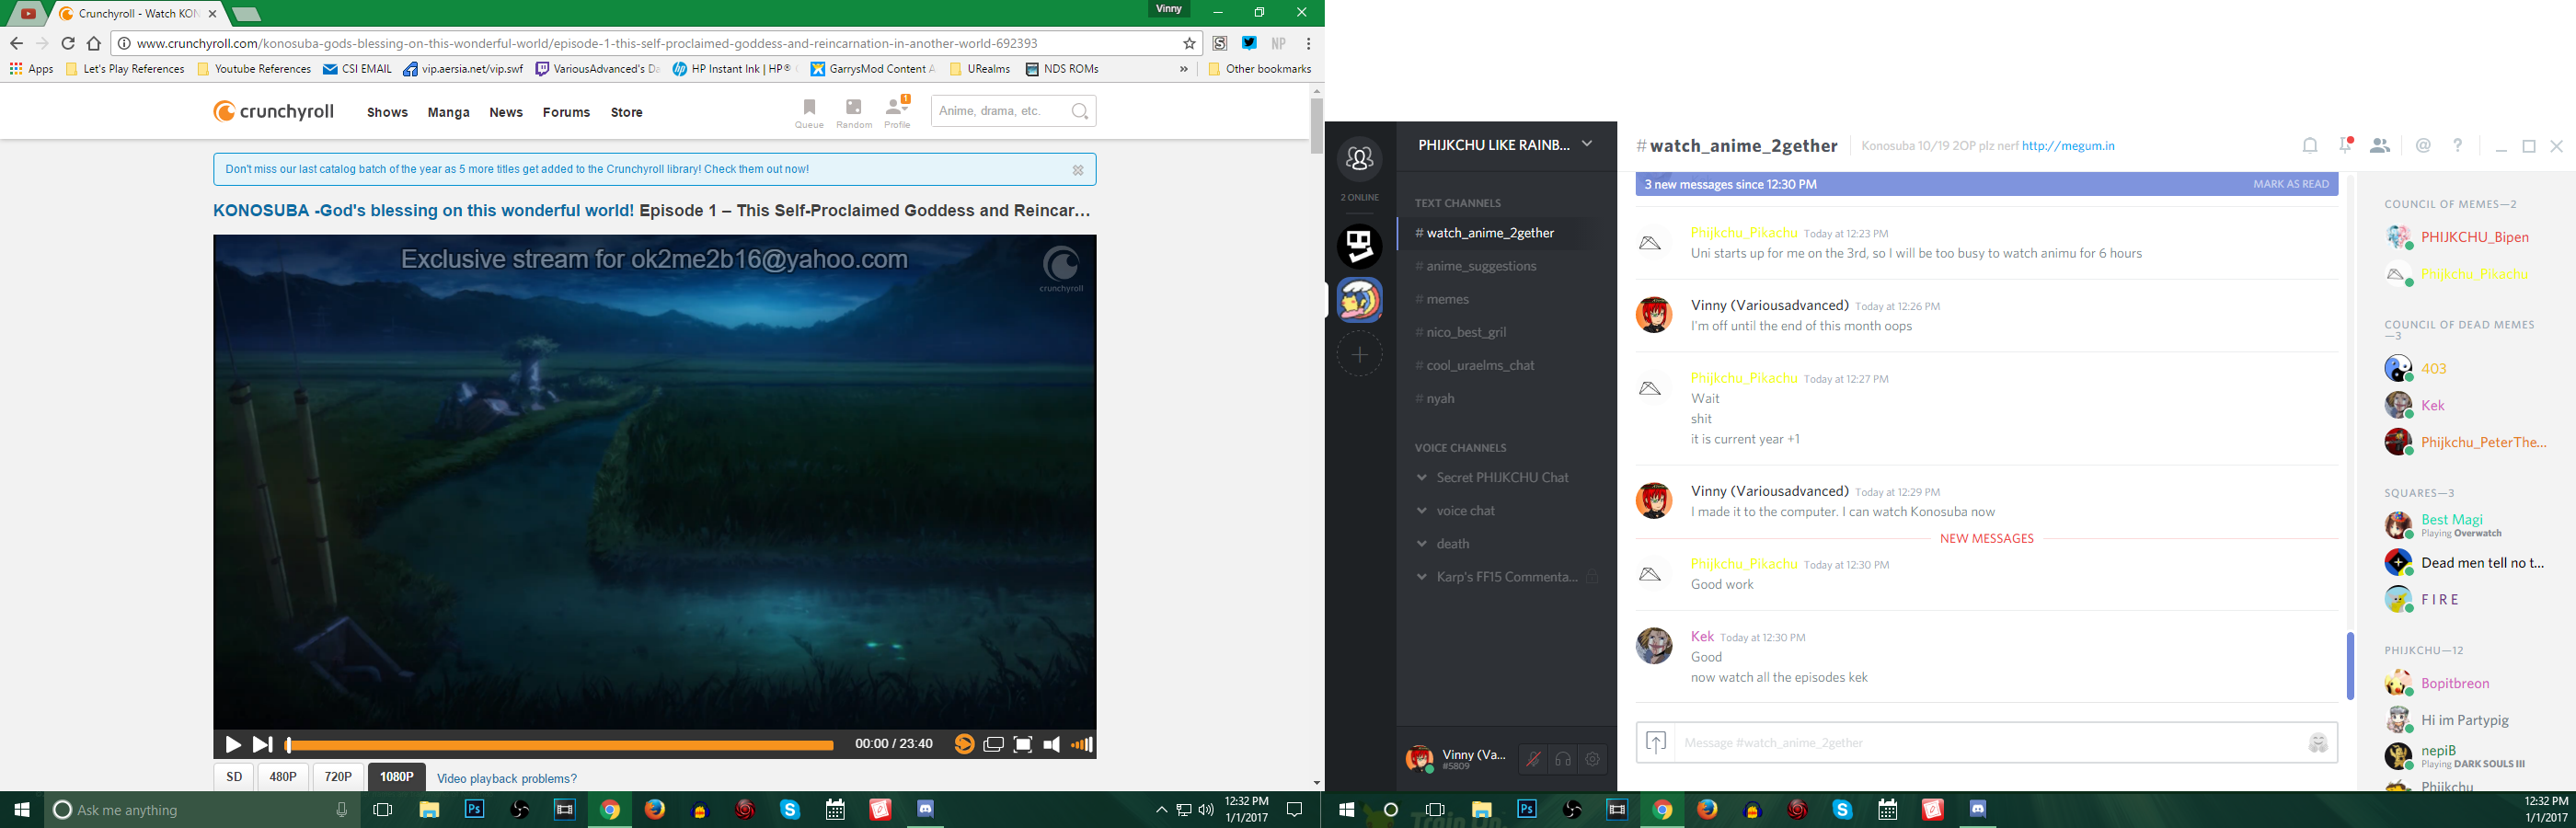Show hidden bookmarks with the overflow chevron
The image size is (2576, 828).
click(x=1184, y=69)
